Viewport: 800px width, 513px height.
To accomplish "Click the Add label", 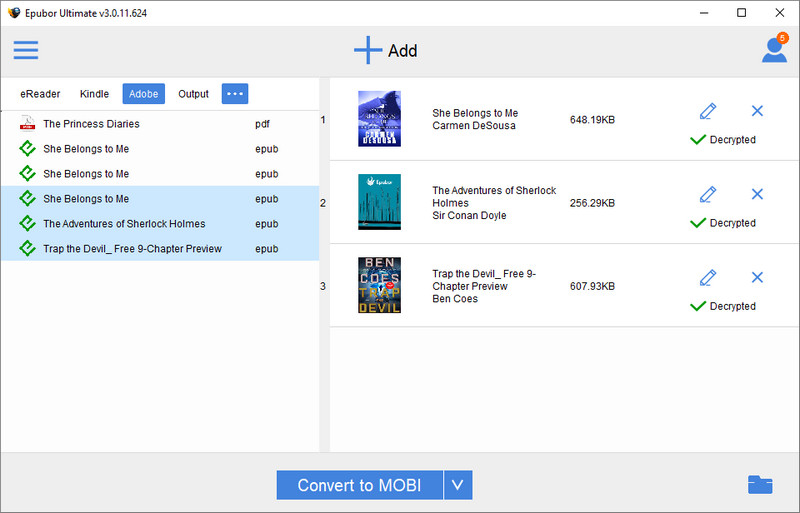I will coord(403,51).
